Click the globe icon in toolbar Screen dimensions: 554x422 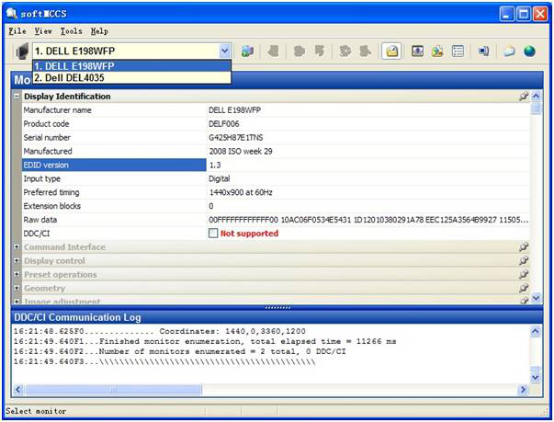point(529,52)
